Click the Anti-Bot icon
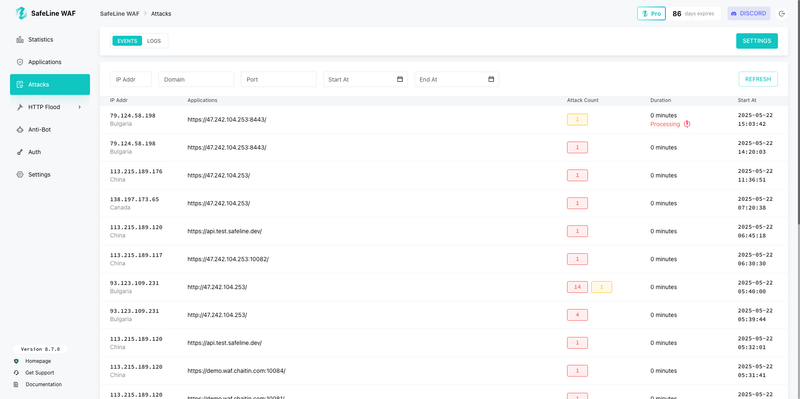800x399 pixels. pyautogui.click(x=20, y=130)
